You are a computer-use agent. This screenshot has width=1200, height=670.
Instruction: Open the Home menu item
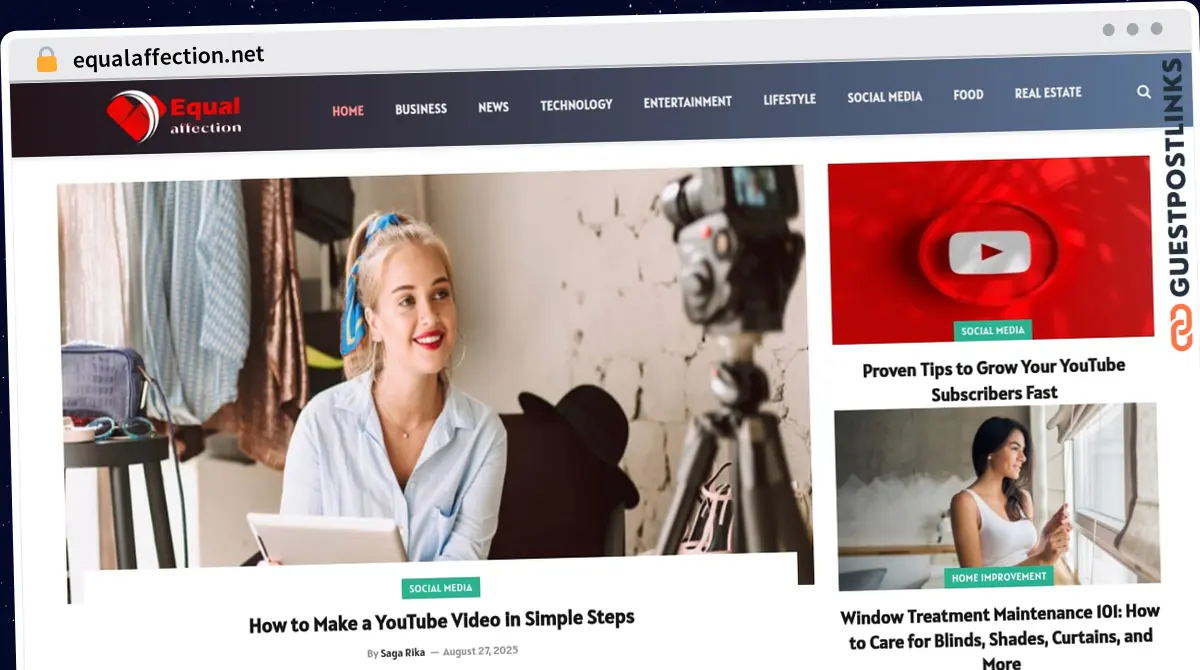pyautogui.click(x=348, y=110)
